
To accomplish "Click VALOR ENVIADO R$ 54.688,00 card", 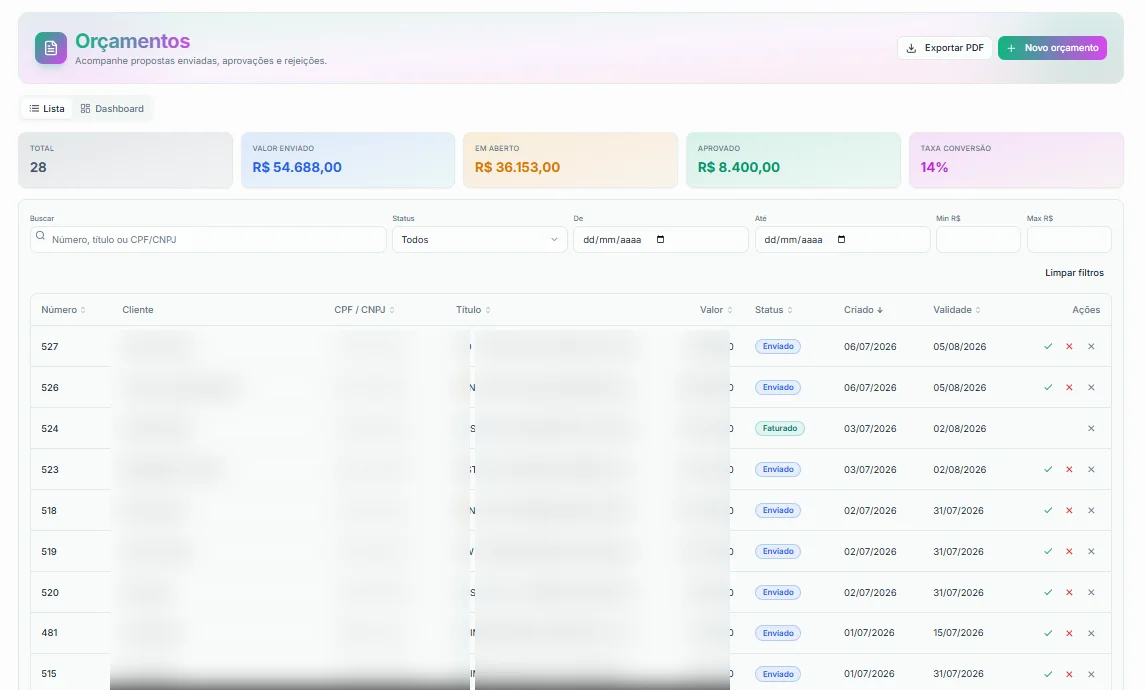I will tap(348, 160).
